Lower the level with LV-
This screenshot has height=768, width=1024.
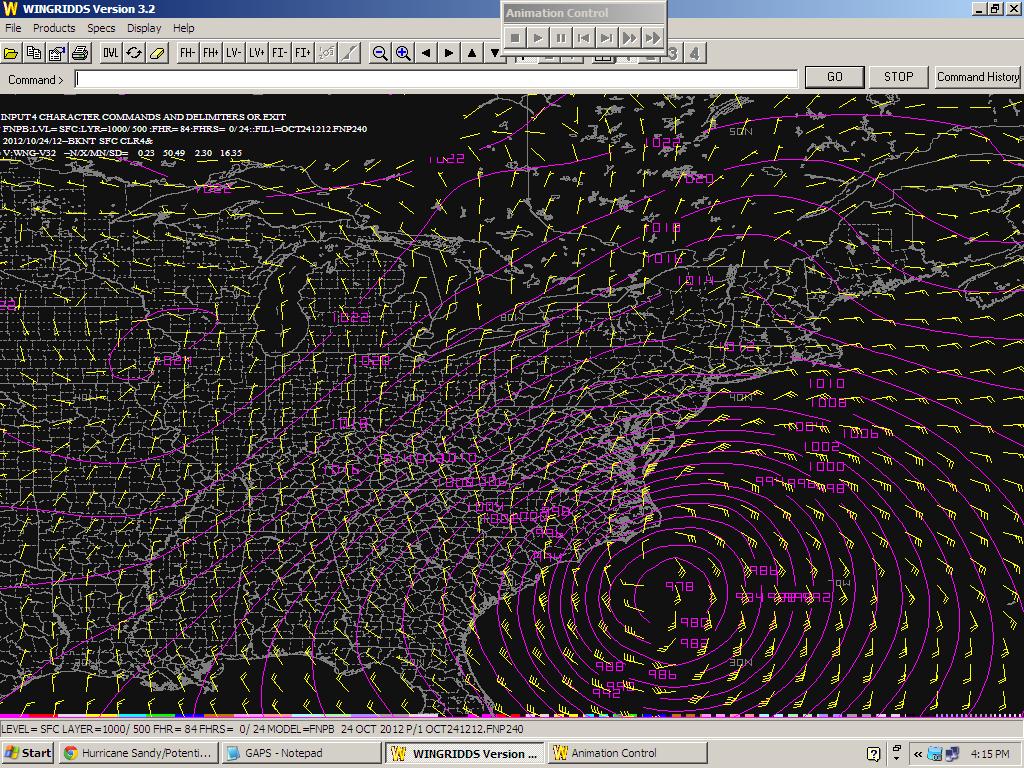pyautogui.click(x=233, y=53)
